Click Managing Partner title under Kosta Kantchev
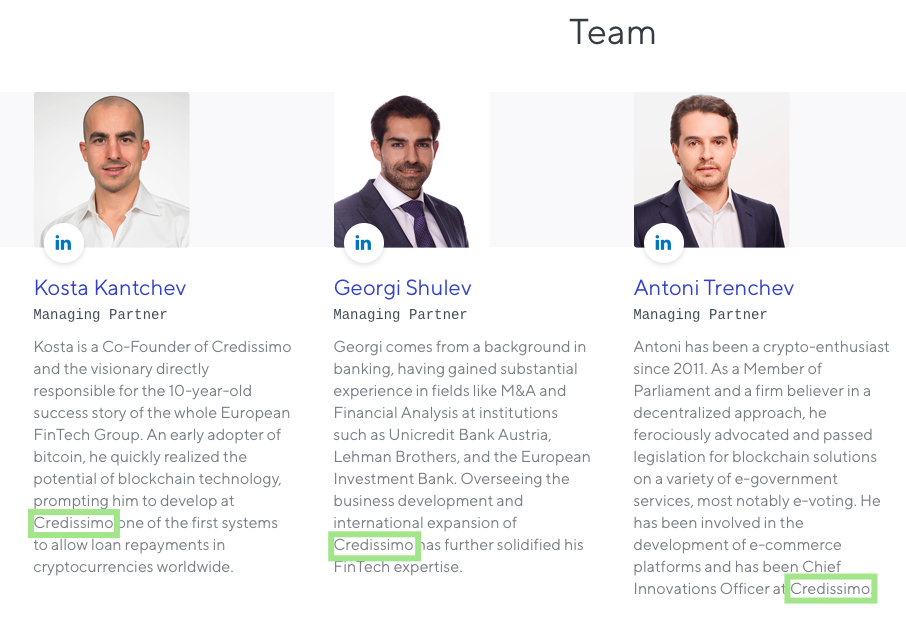Screen dimensions: 906x624 [x=100, y=315]
